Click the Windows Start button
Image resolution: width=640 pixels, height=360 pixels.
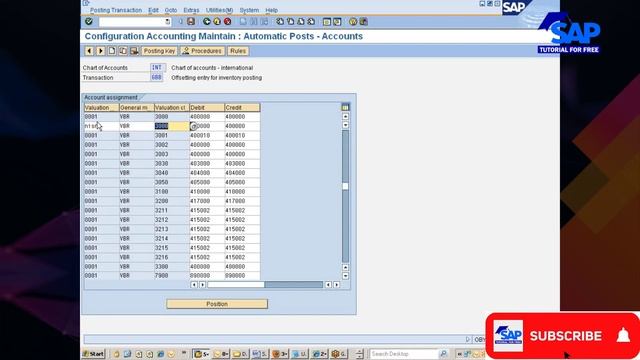tap(93, 353)
